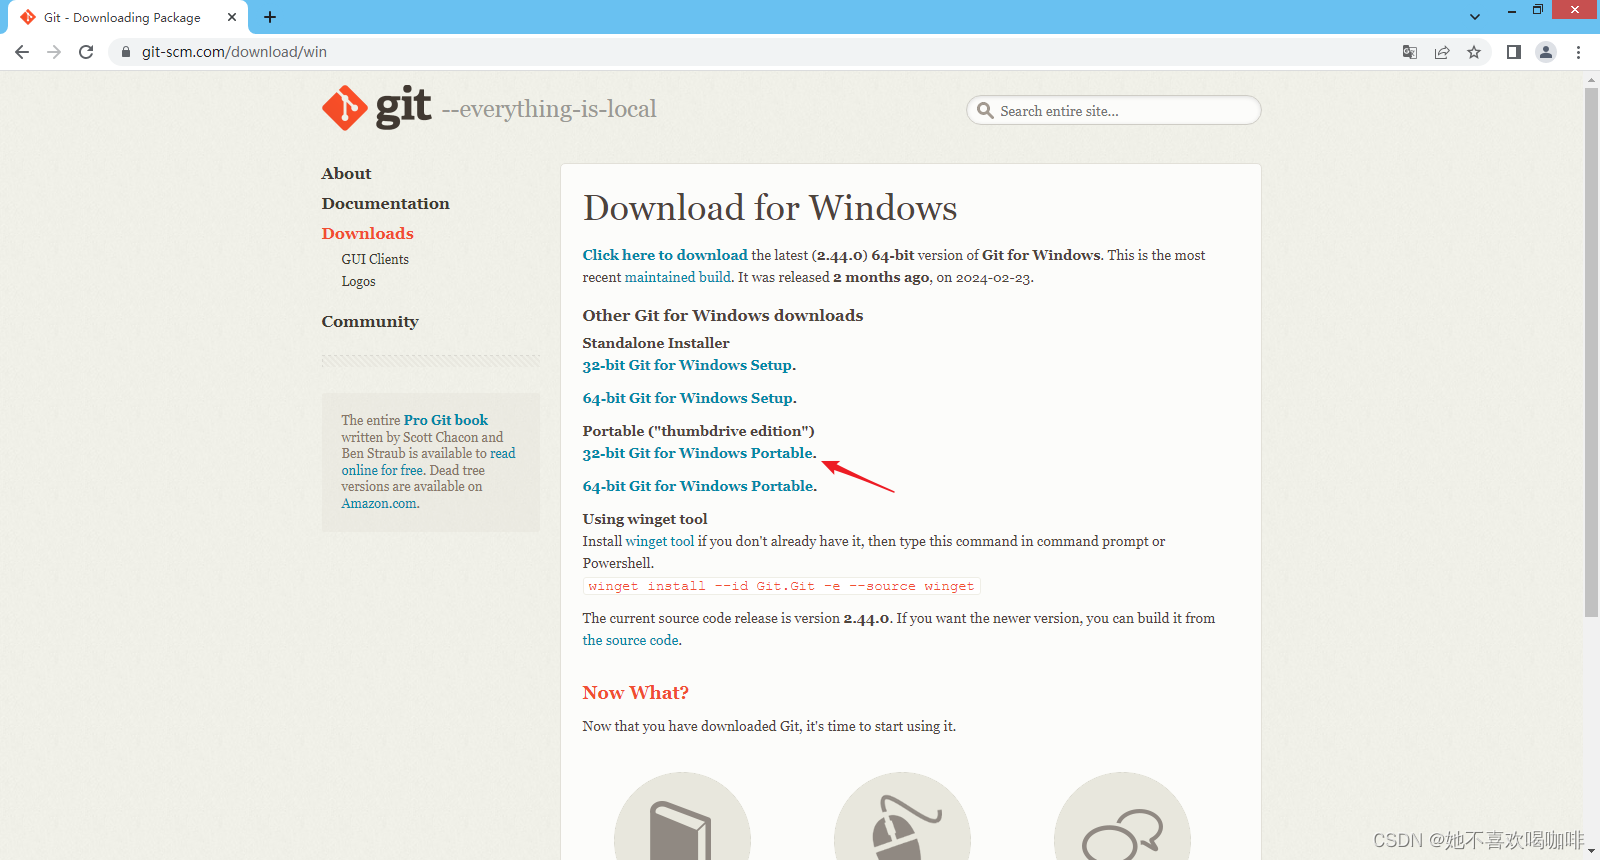
Task: Click the Pro Git book link
Action: tap(446, 420)
